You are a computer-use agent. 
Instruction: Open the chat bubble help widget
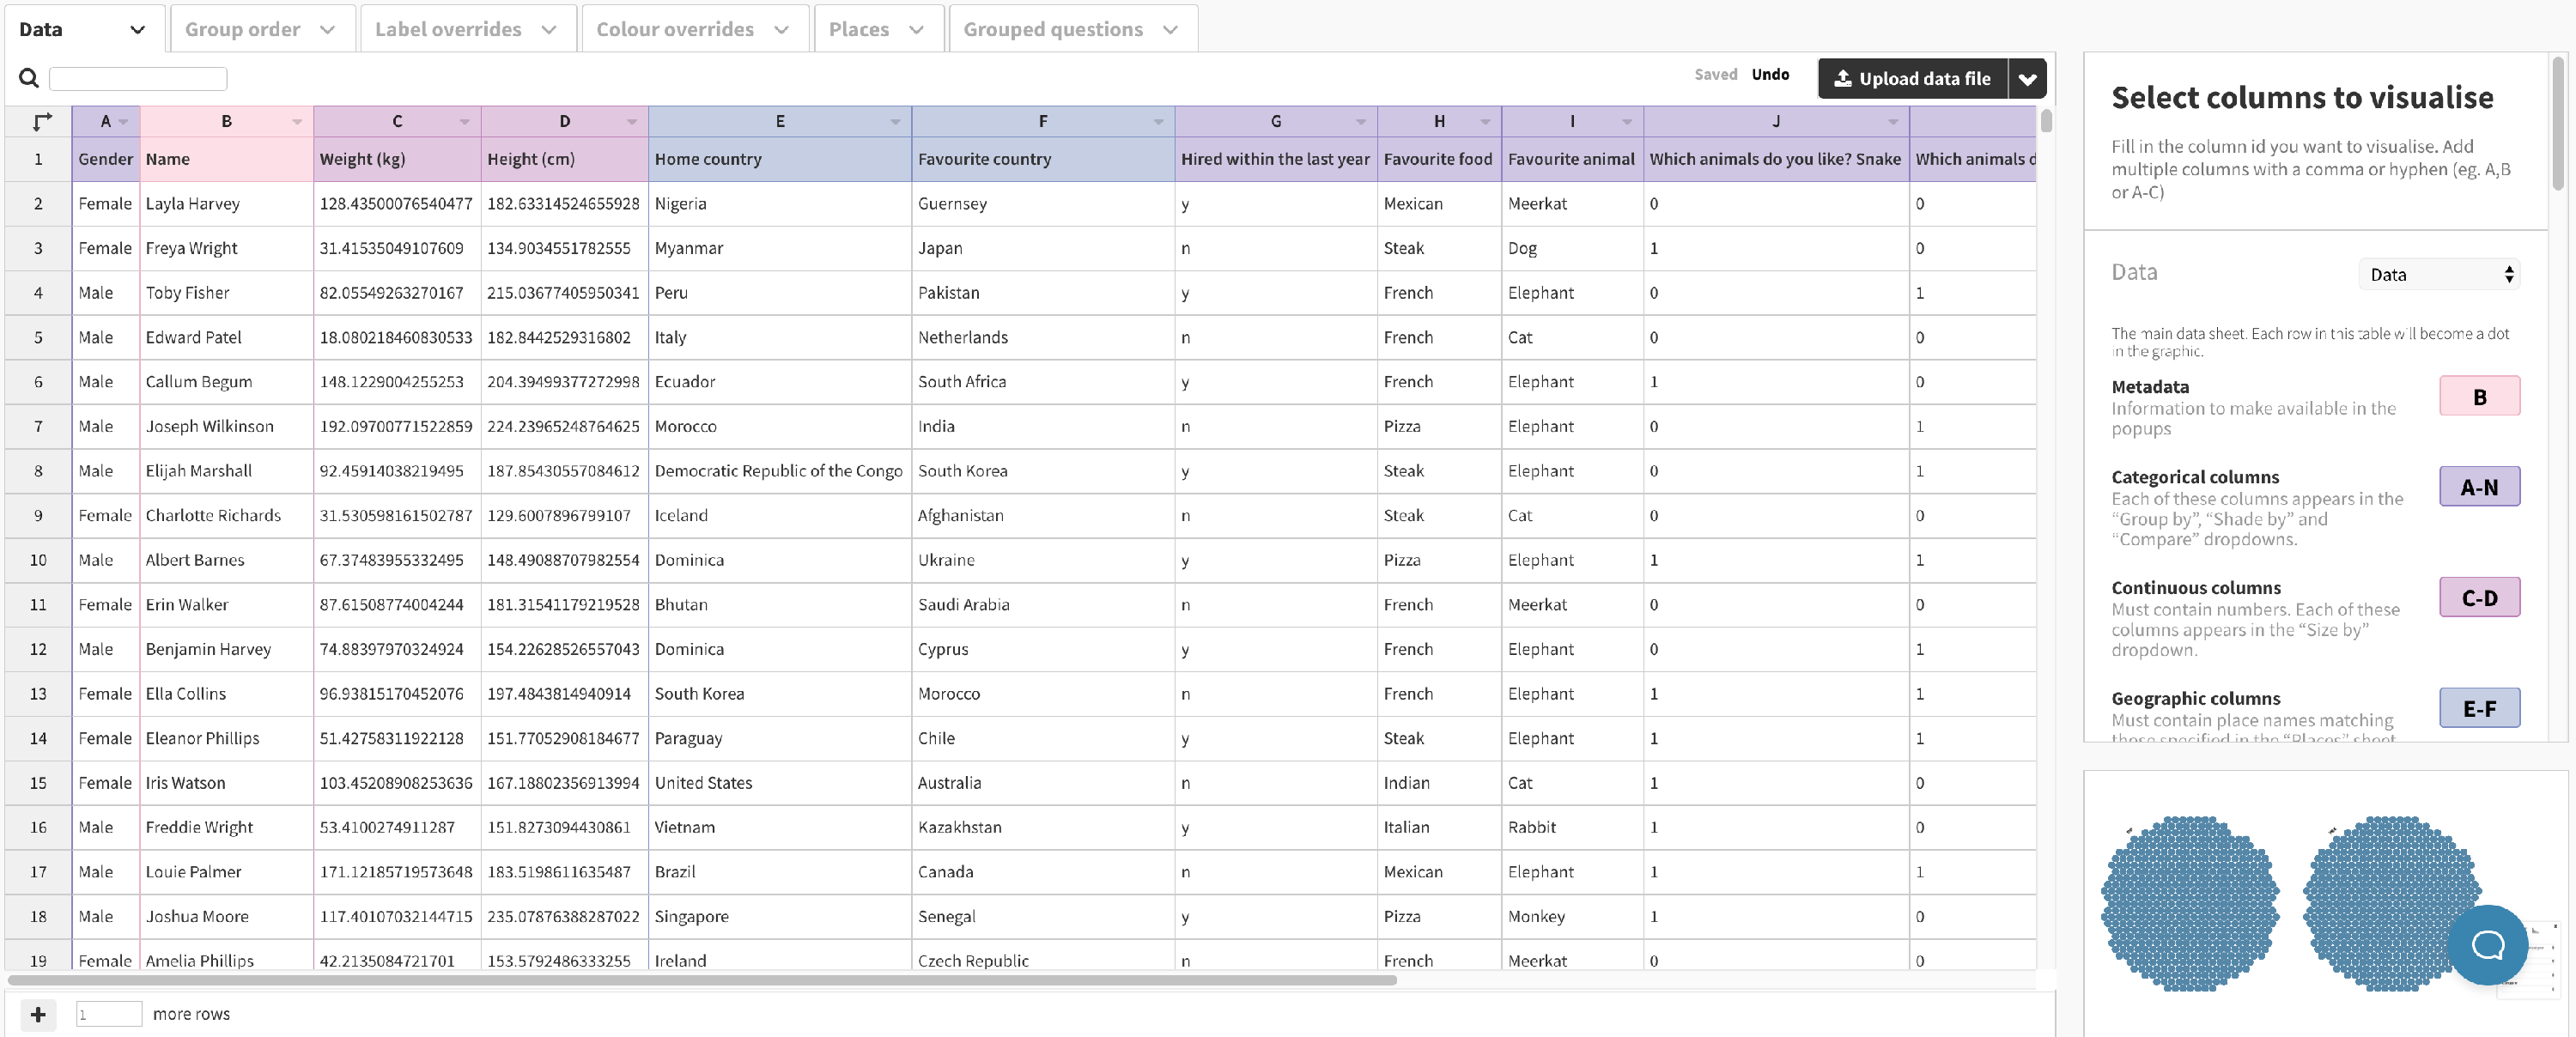(x=2487, y=944)
